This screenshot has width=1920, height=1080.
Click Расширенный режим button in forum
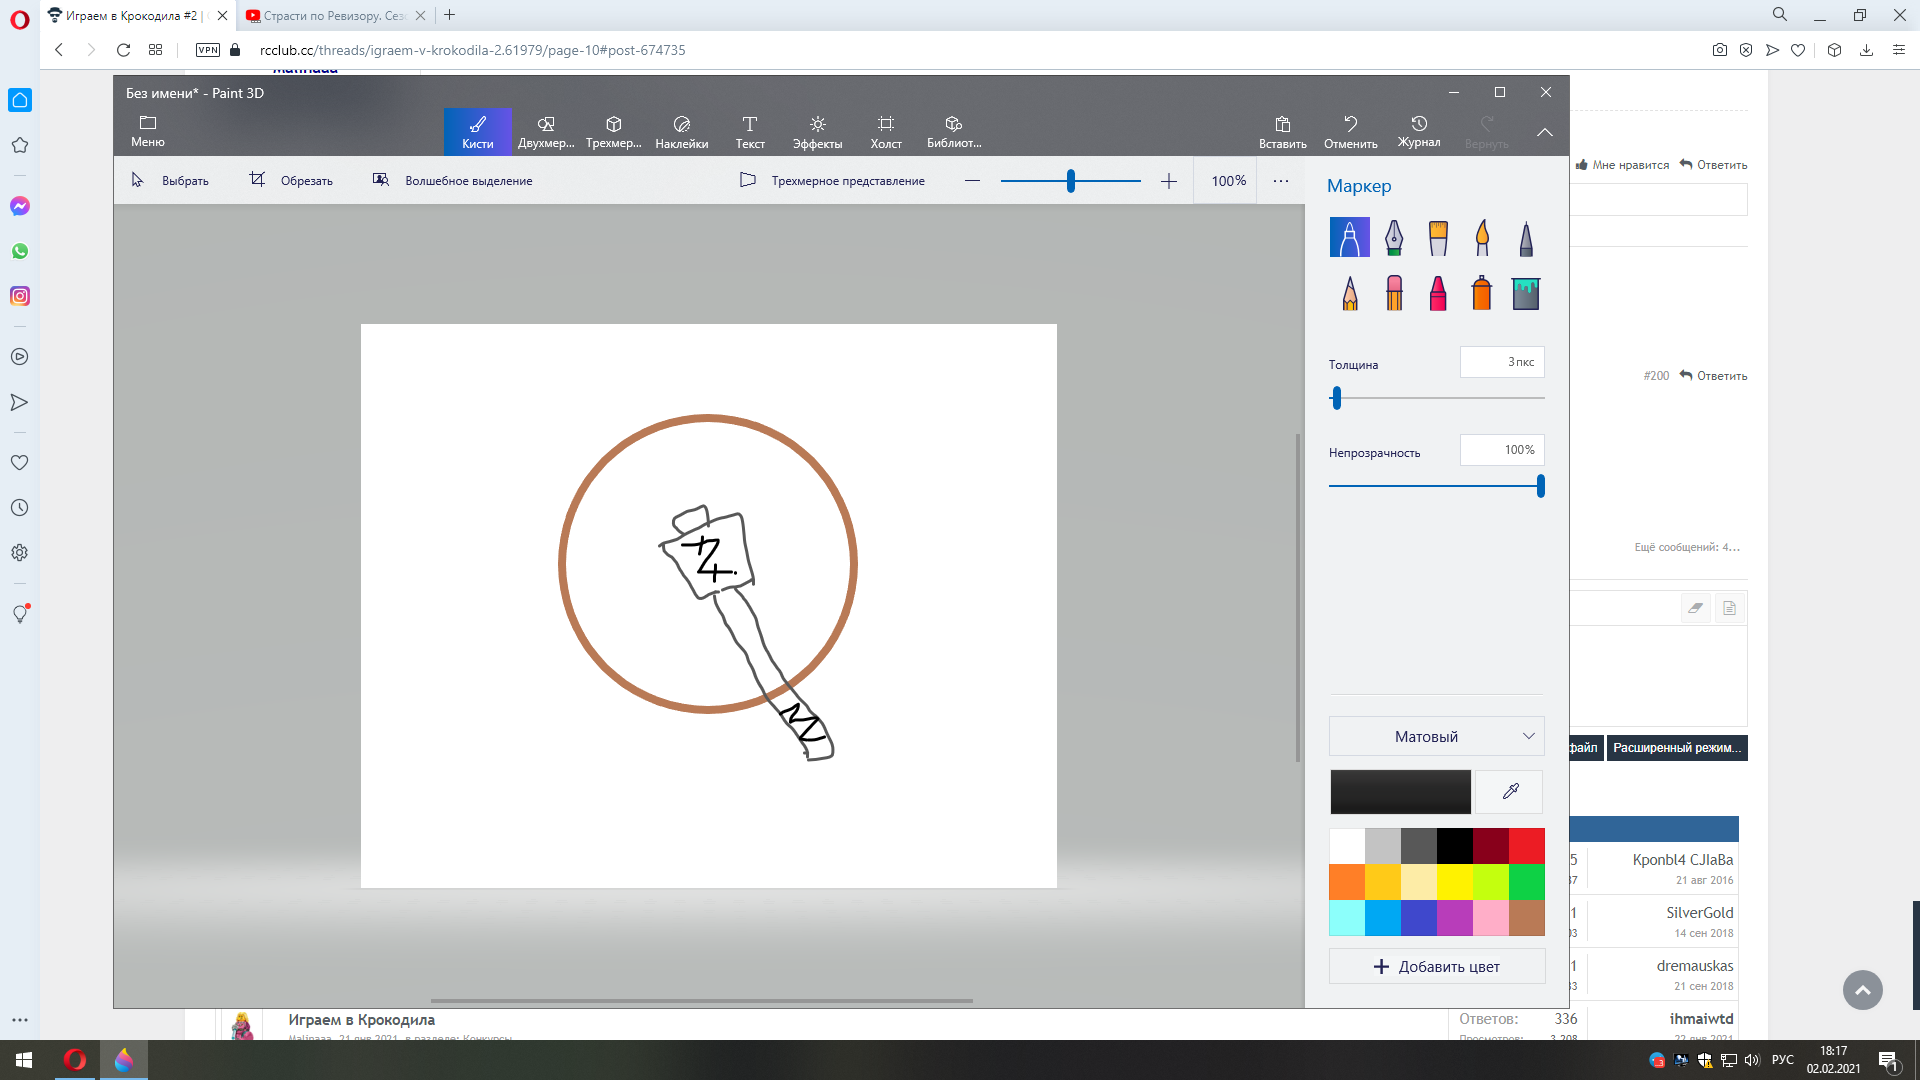[1677, 748]
